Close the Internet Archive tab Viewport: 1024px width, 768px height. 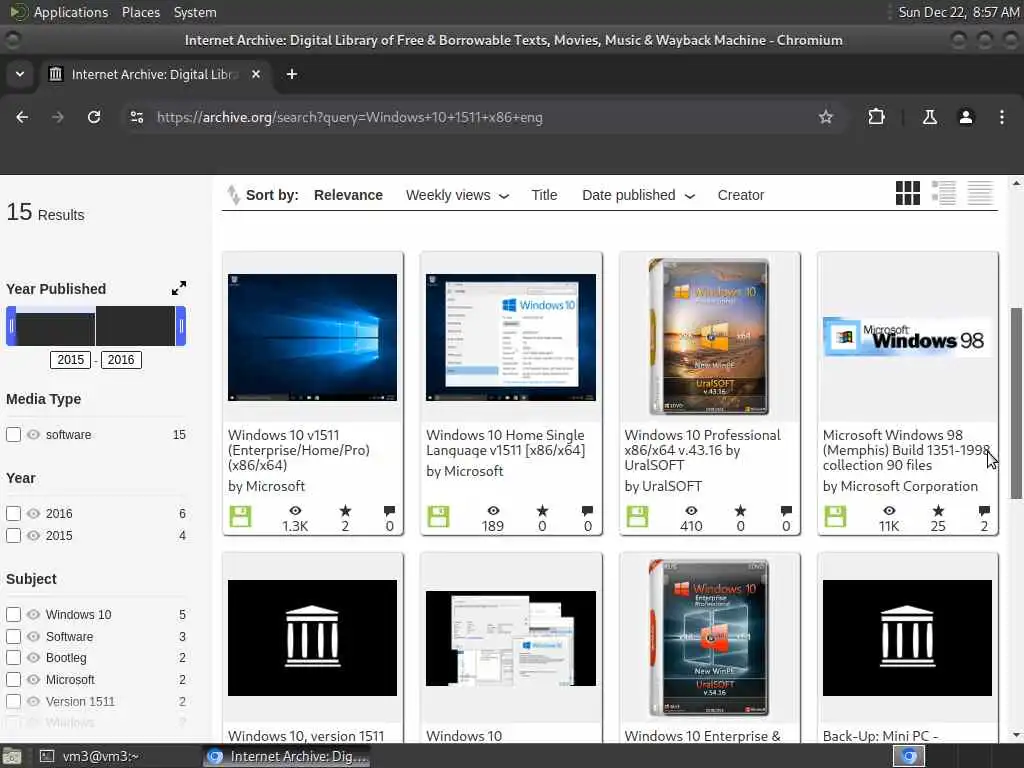pos(256,74)
